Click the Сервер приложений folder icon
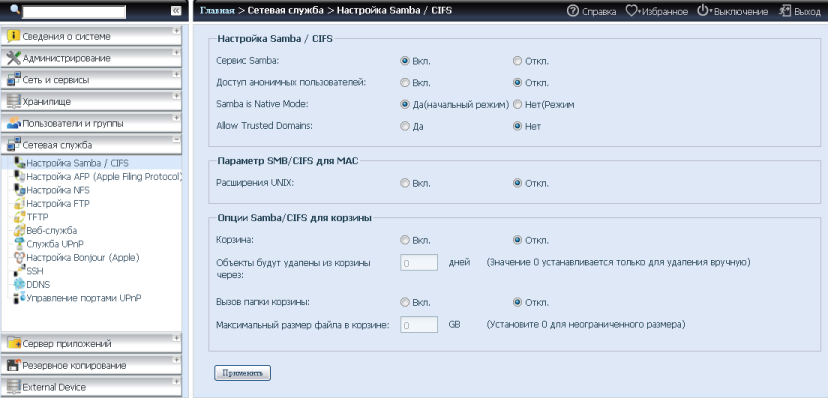 point(14,344)
